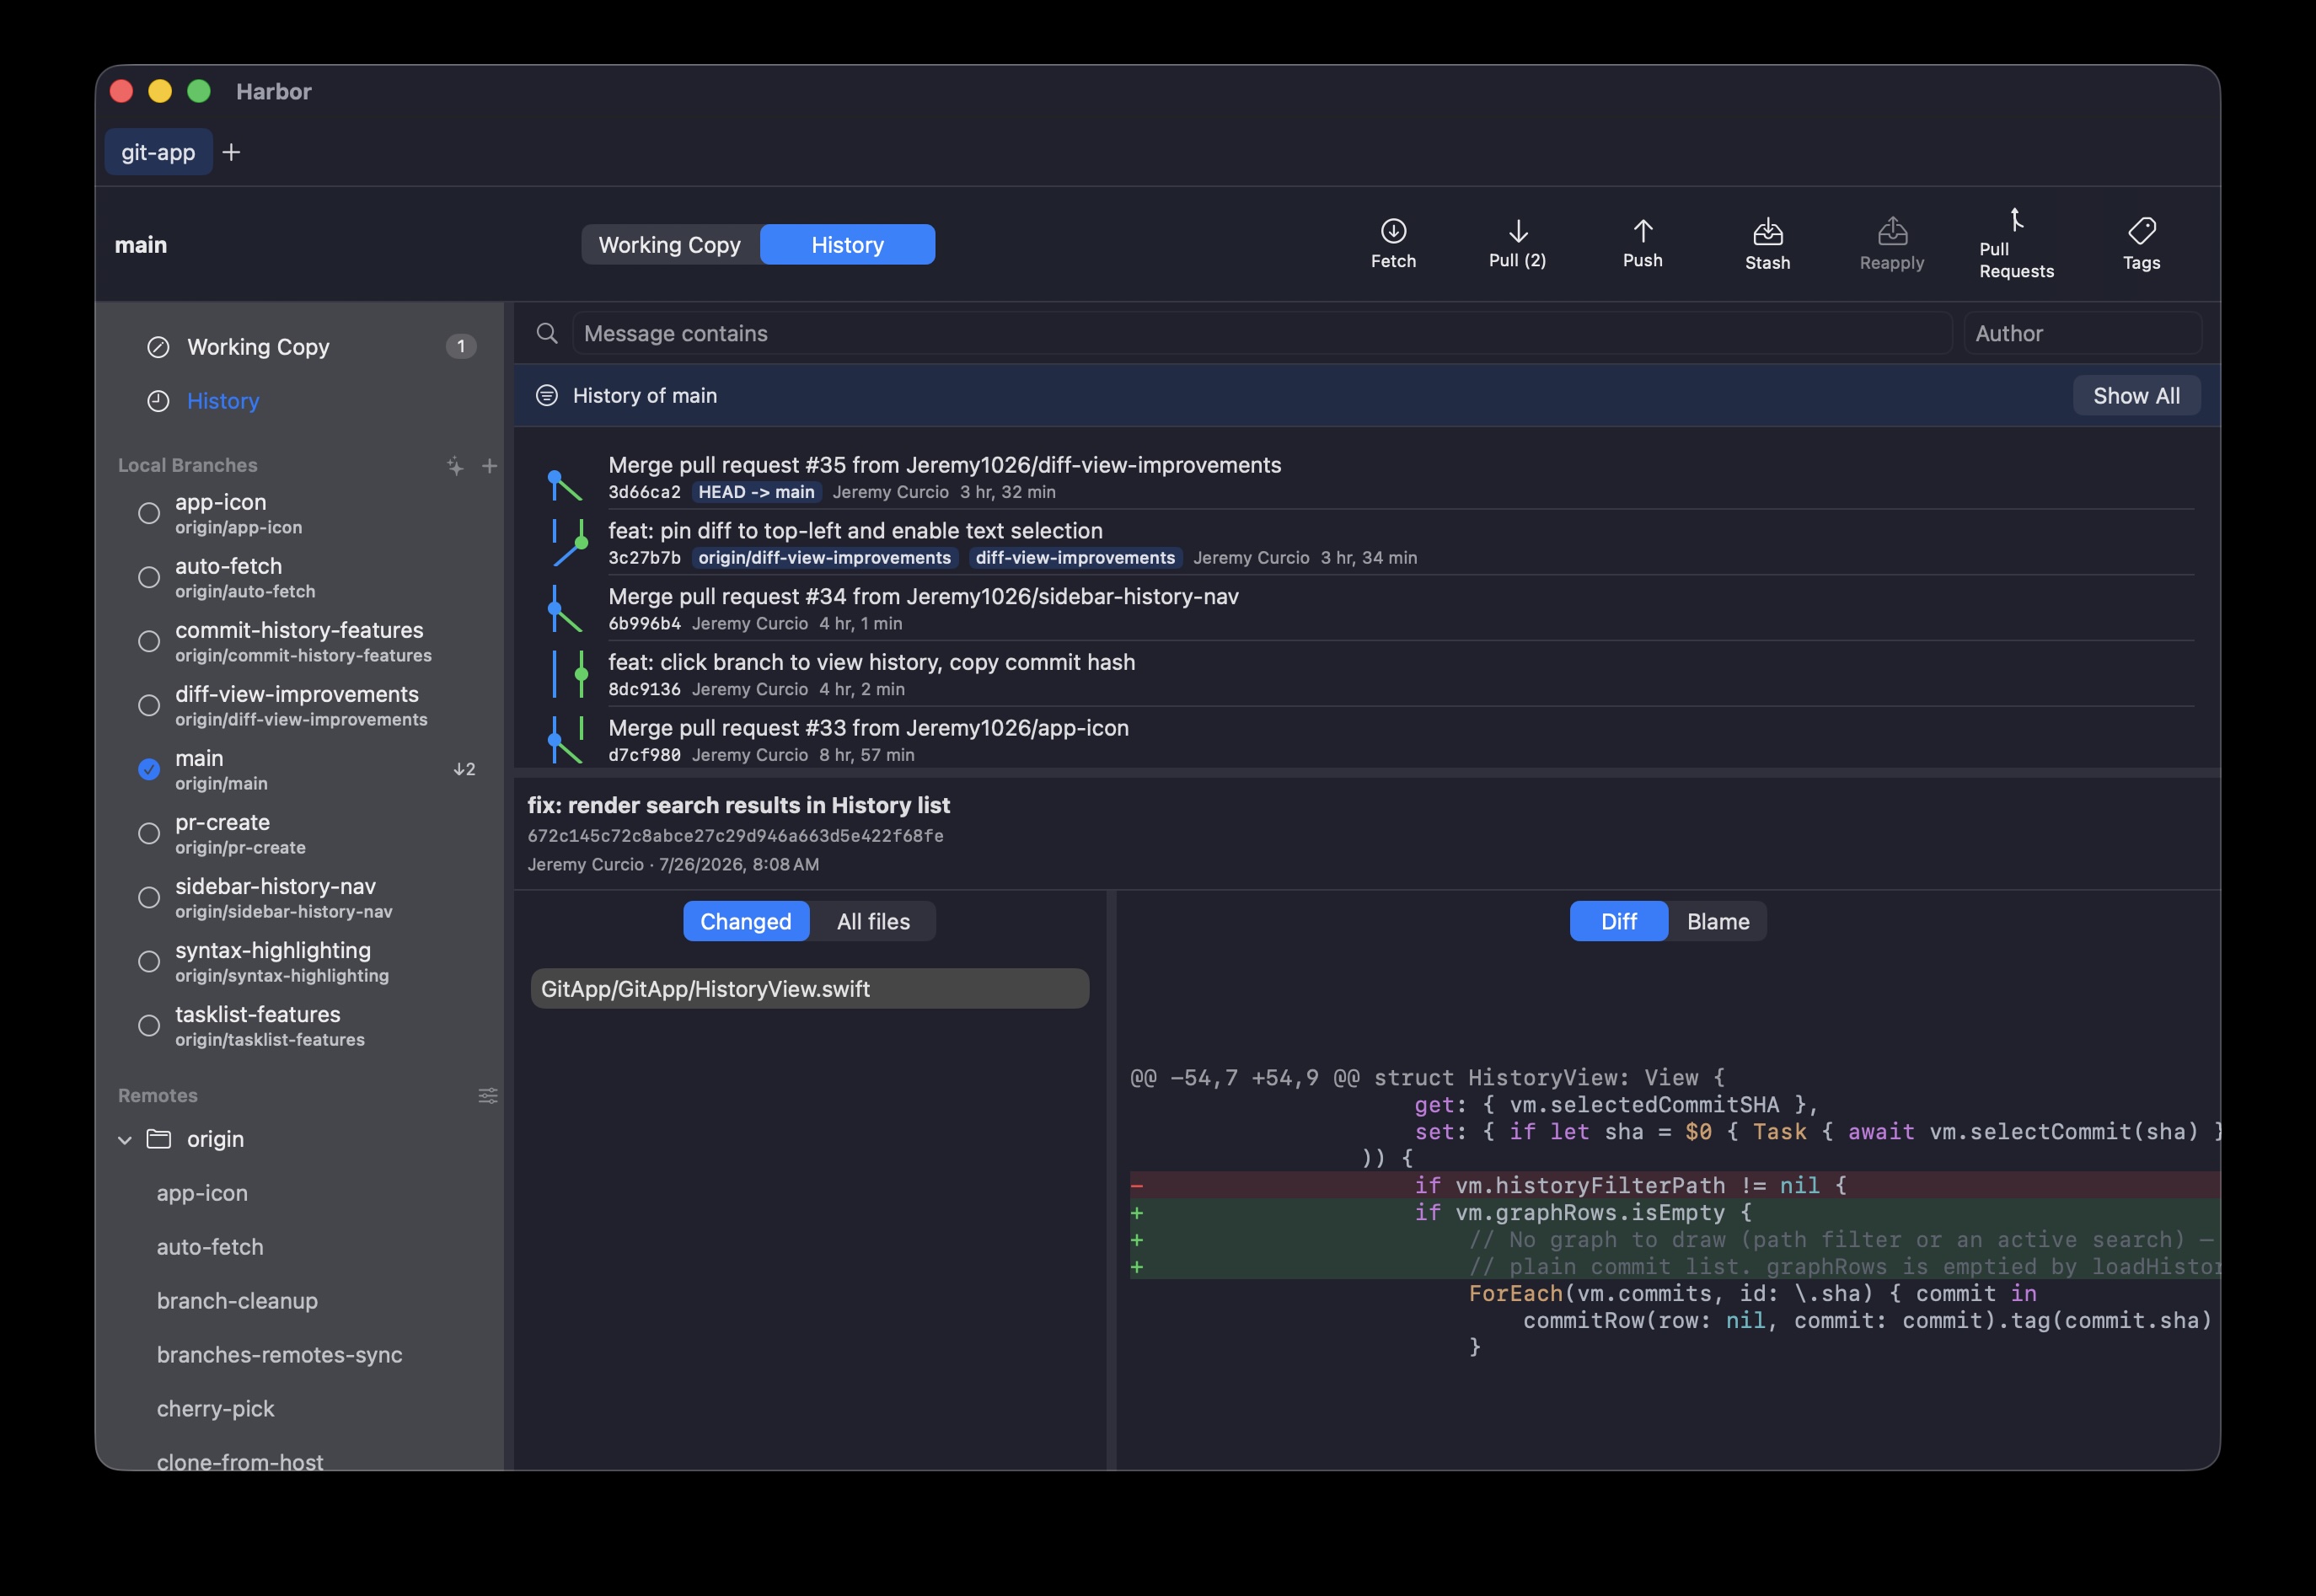The image size is (2316, 1596).
Task: Click graph node of commit 3d66ca2
Action: coord(555,478)
